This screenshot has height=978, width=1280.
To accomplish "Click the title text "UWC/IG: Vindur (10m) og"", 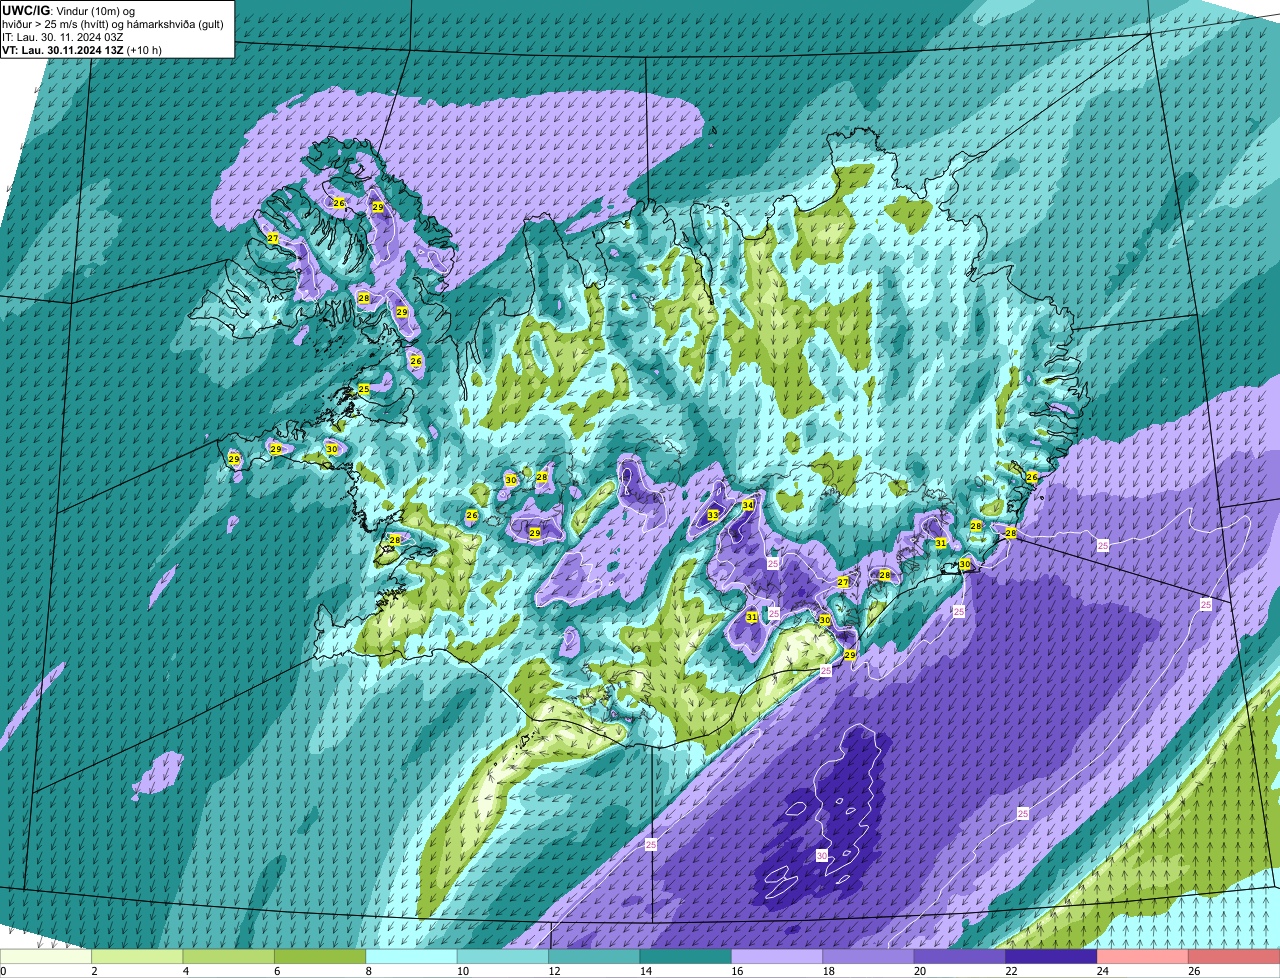I will tap(68, 10).
